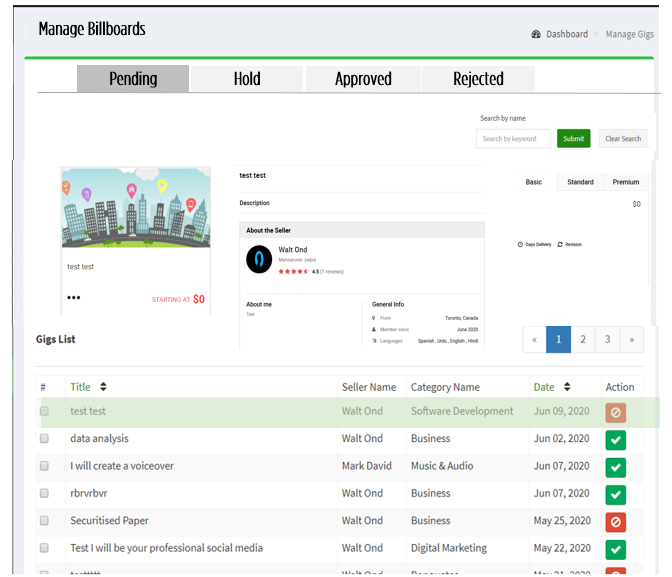Screen dimensions: 672x577
Task: Focus the Search by keyword field
Action: 513,139
